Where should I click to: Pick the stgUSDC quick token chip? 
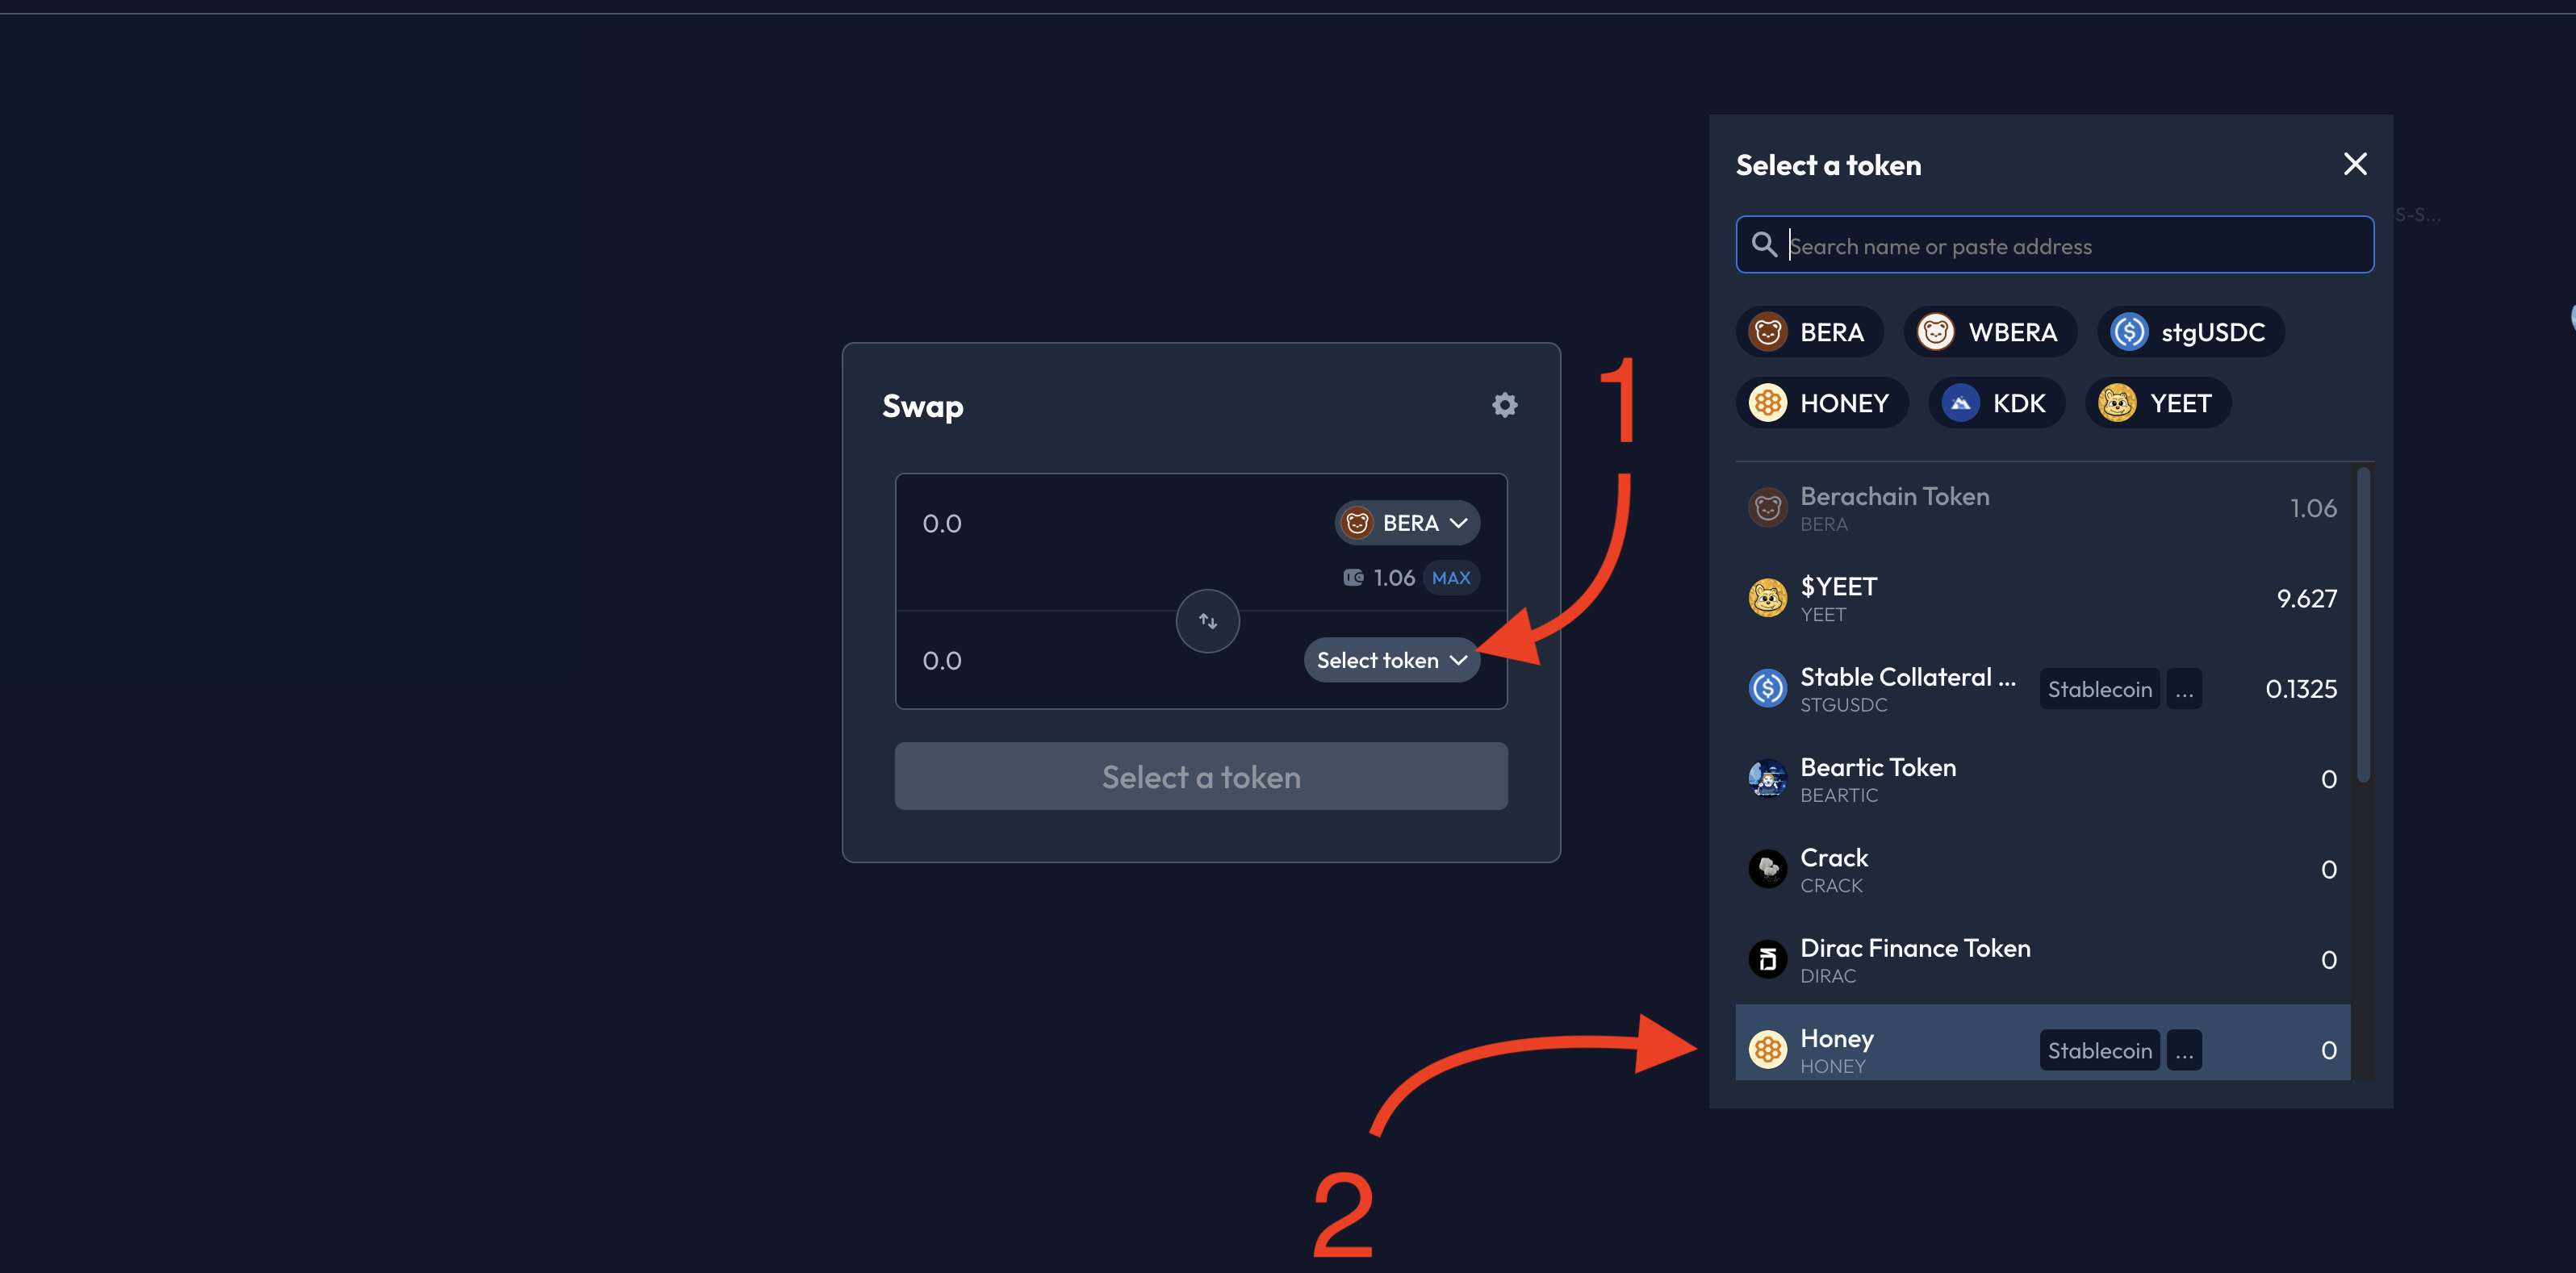[x=2190, y=332]
